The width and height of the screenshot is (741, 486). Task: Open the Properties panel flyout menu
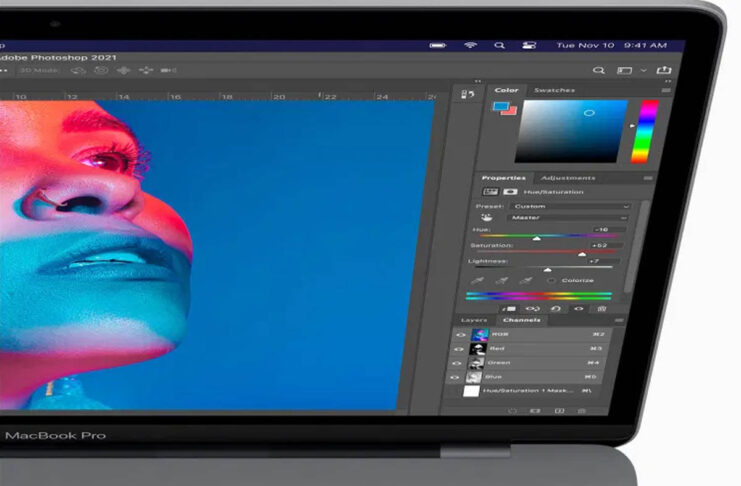(x=648, y=178)
